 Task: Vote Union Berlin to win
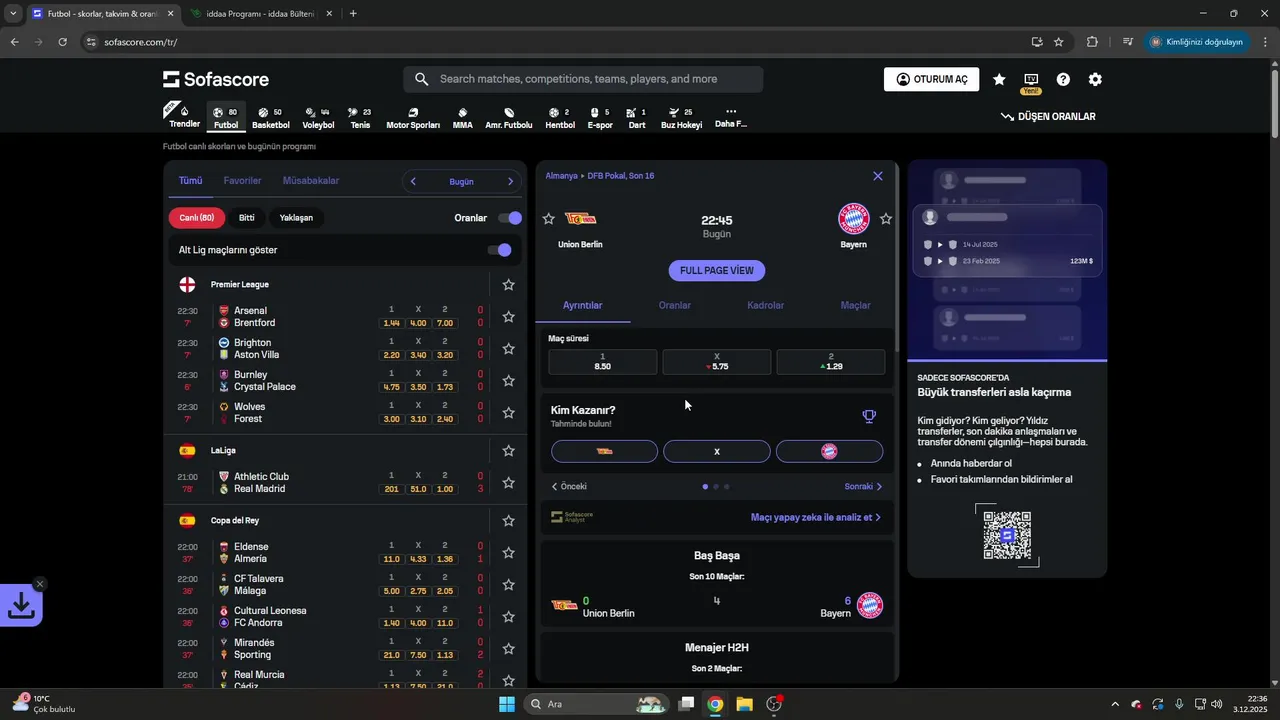[604, 451]
